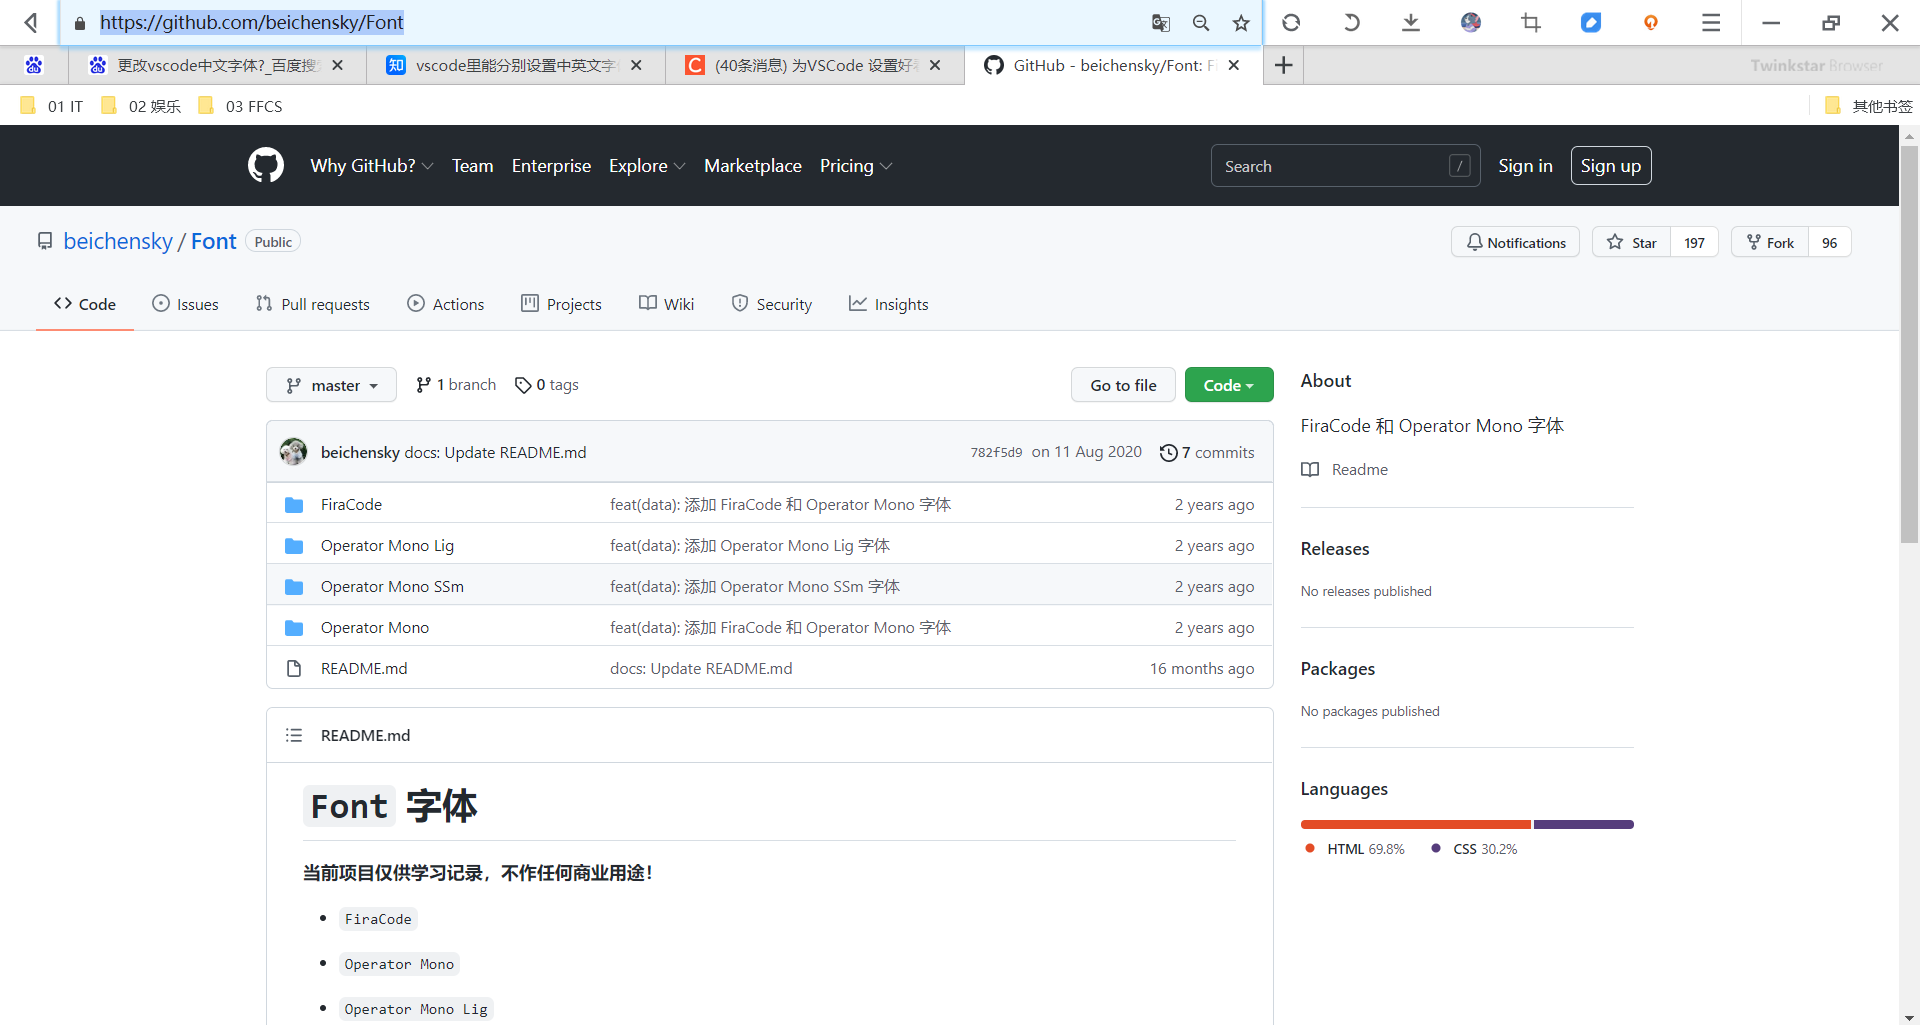Open the downloads icon in toolbar
Viewport: 1920px width, 1025px height.
[x=1411, y=22]
